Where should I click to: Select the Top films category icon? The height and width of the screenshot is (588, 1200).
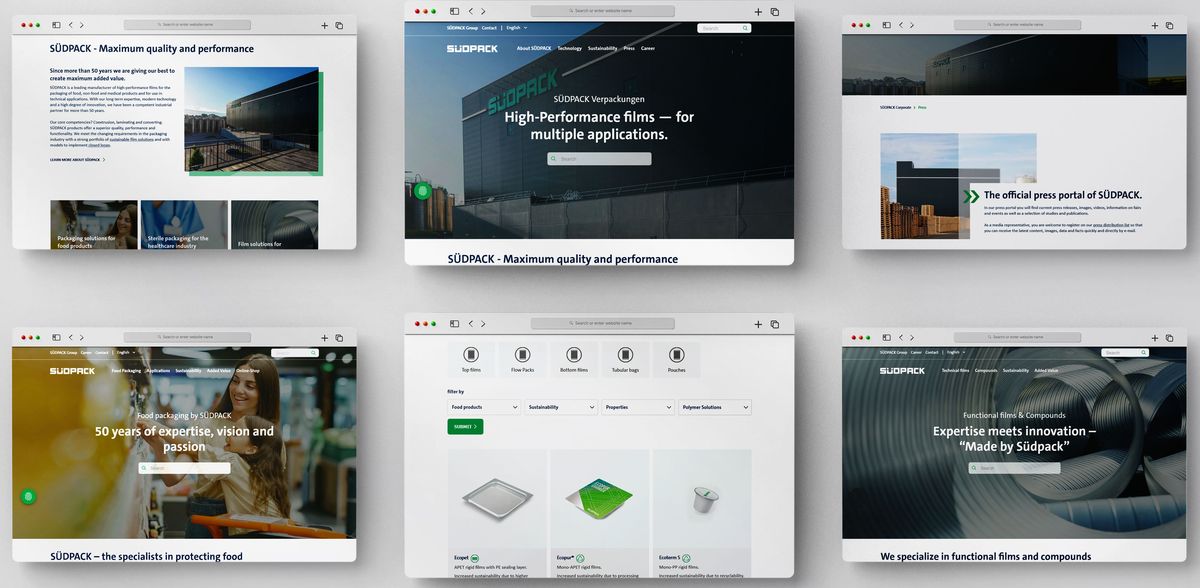471,354
